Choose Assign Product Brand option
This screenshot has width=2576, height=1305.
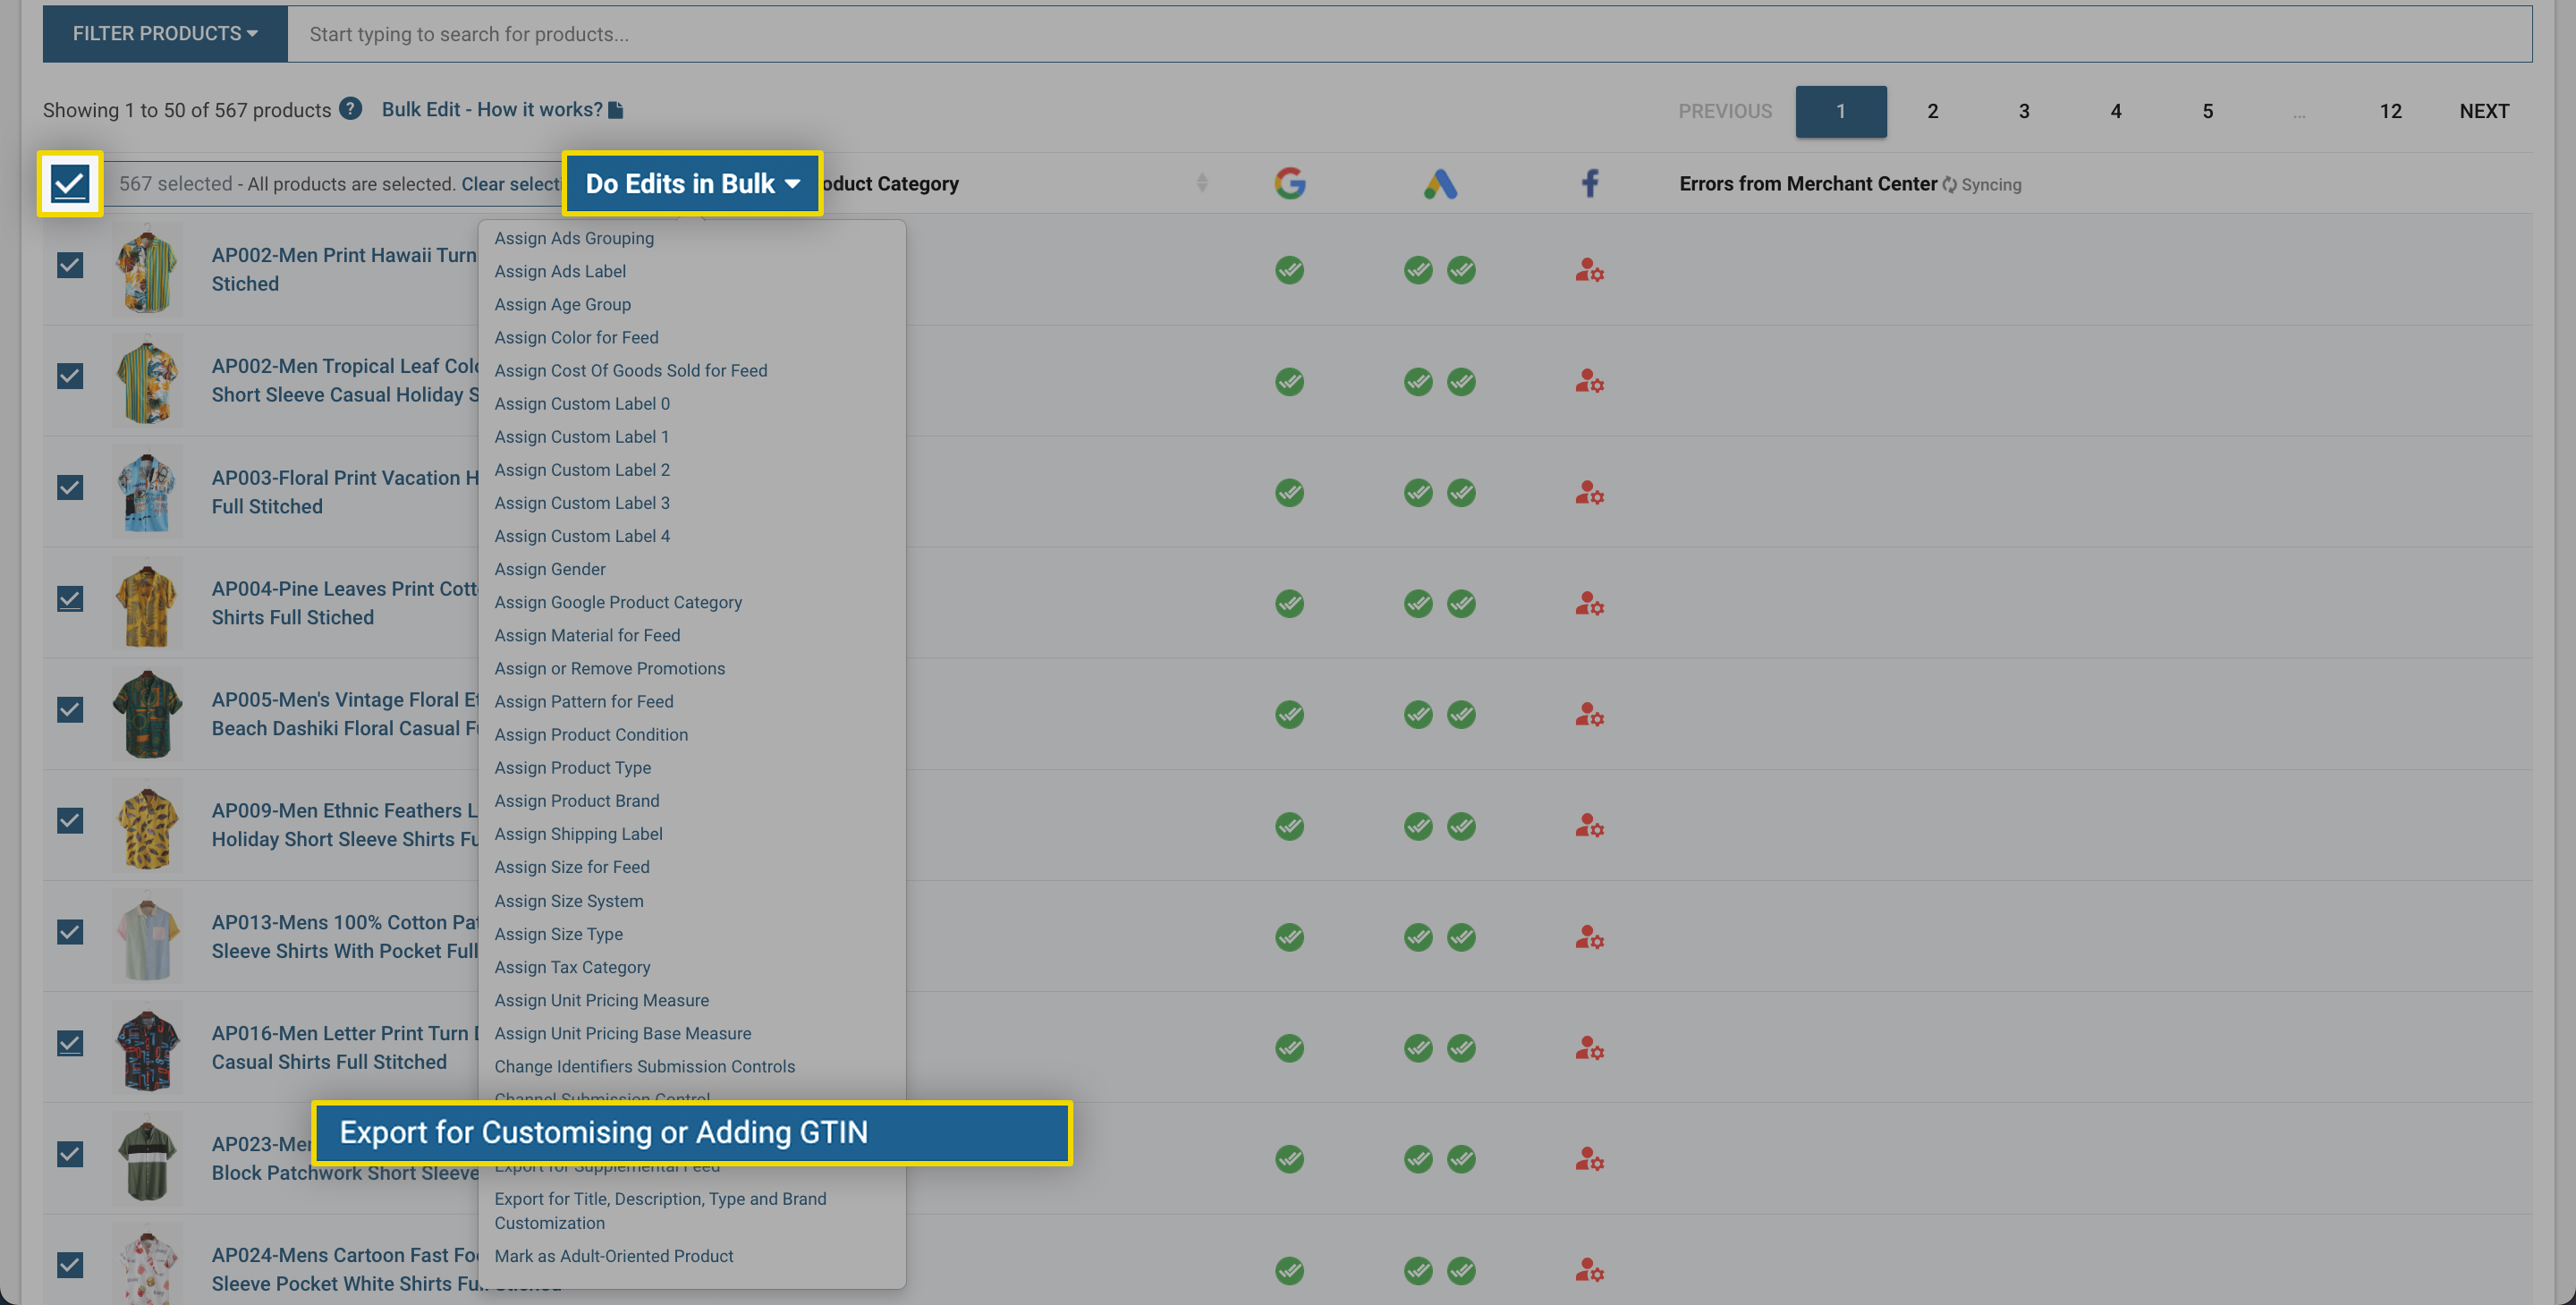577,801
